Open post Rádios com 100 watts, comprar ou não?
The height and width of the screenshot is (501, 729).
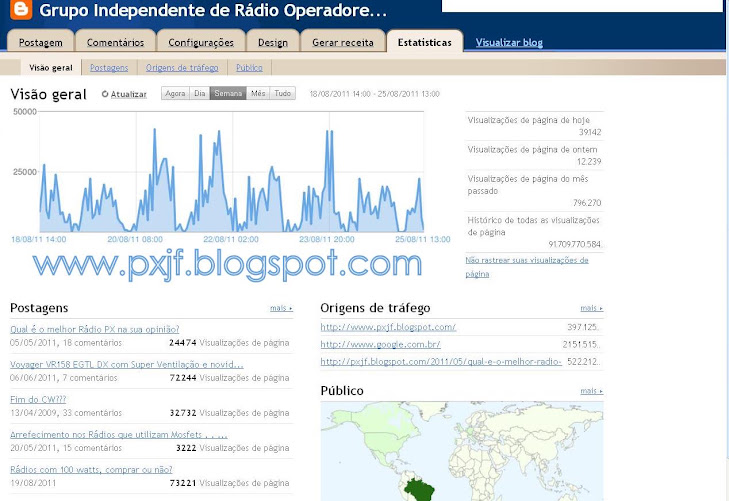[x=91, y=469]
